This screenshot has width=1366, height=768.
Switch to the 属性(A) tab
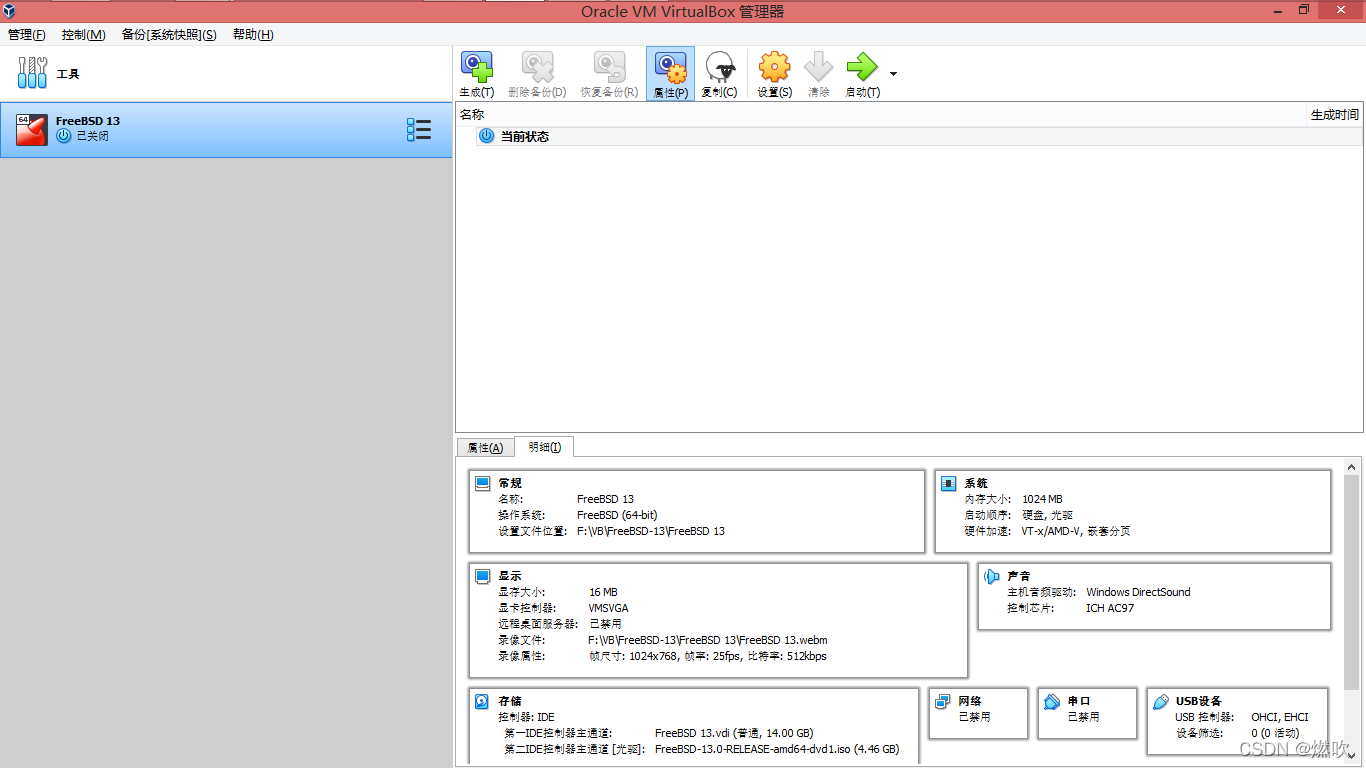click(486, 448)
